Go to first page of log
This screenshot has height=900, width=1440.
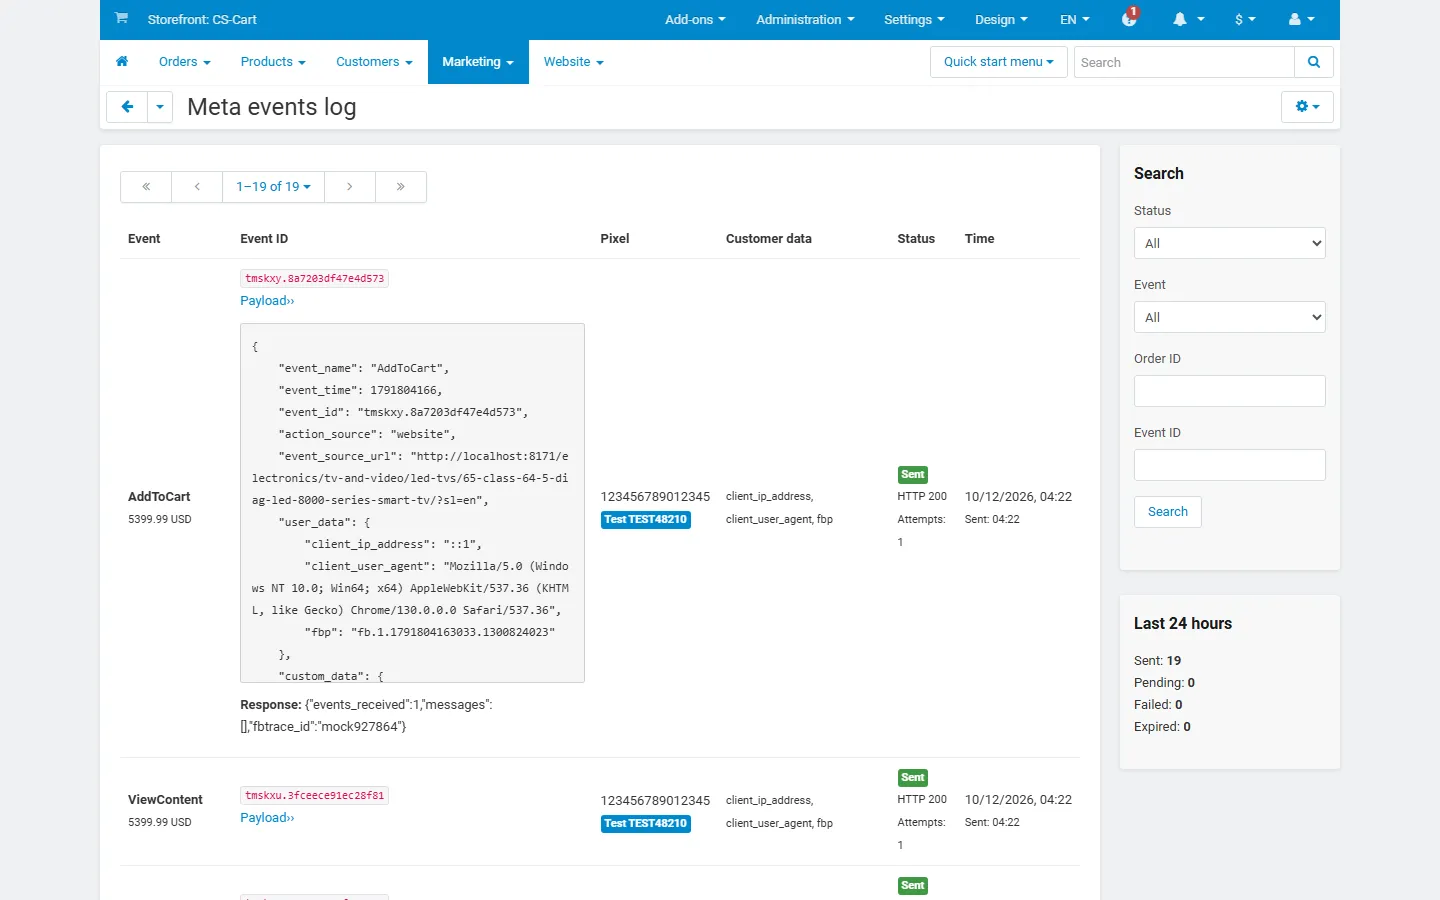146,187
